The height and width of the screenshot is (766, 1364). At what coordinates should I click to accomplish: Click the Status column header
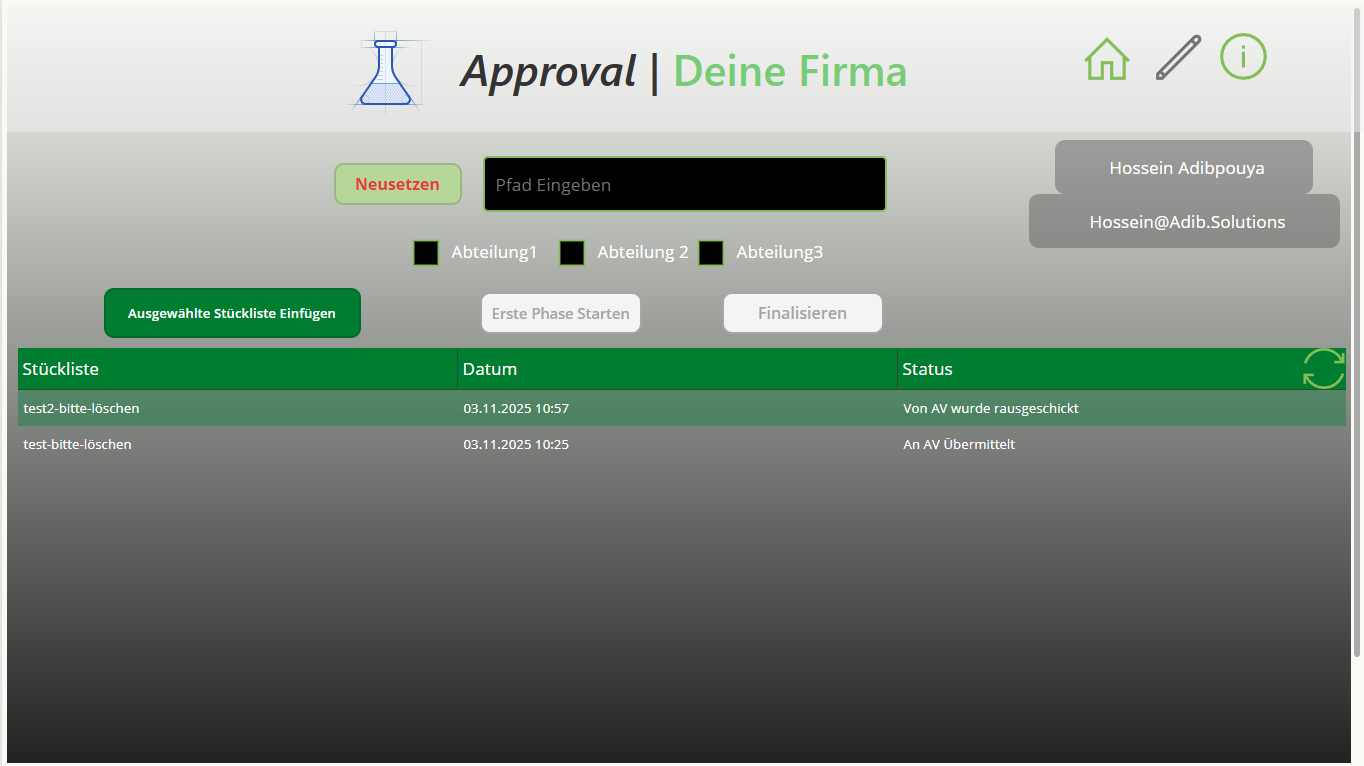click(x=1095, y=369)
